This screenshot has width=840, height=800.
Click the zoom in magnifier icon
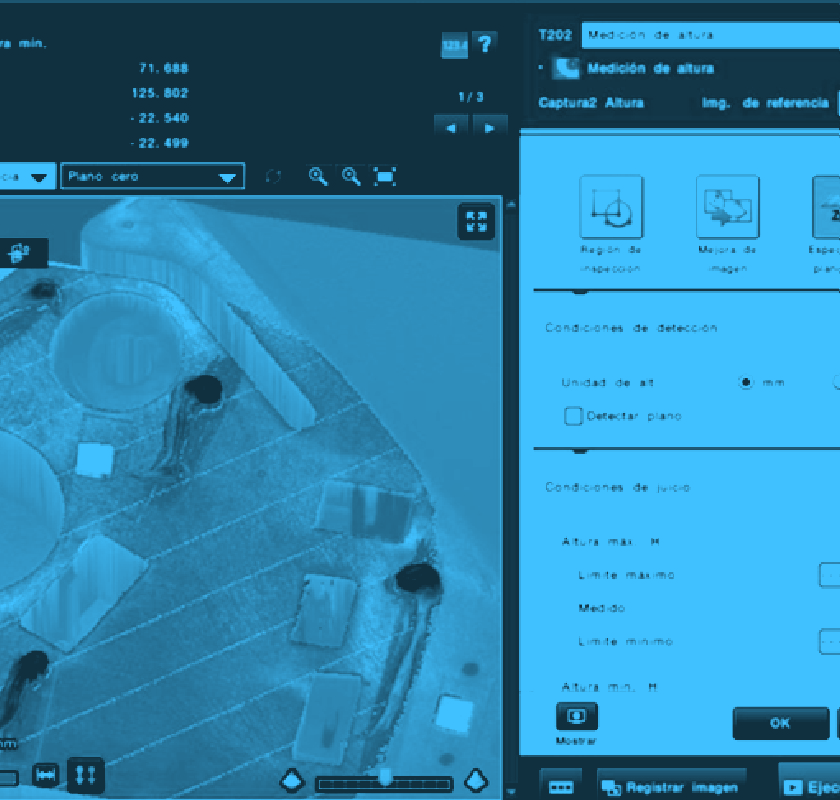click(318, 176)
